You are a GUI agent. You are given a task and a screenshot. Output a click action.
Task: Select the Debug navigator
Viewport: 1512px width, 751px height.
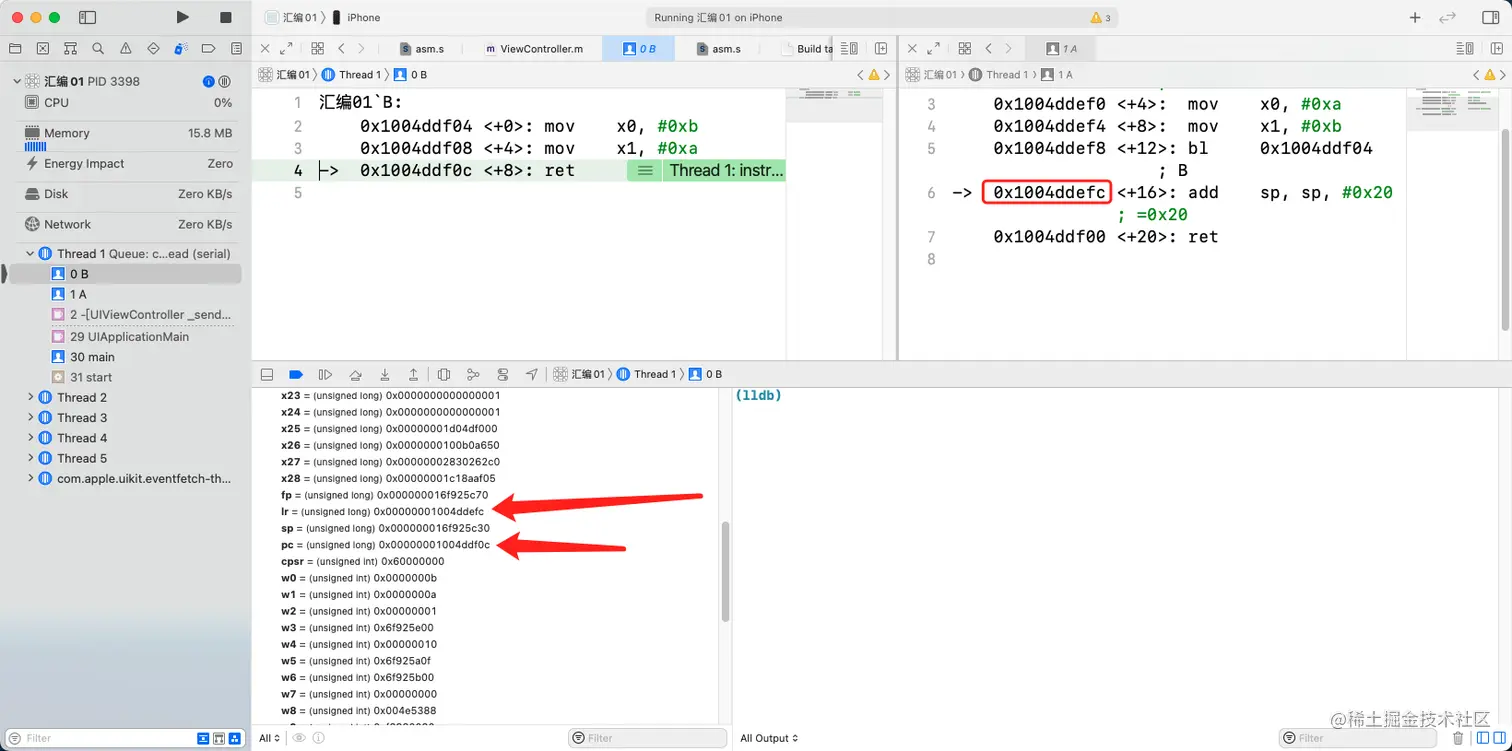(181, 48)
